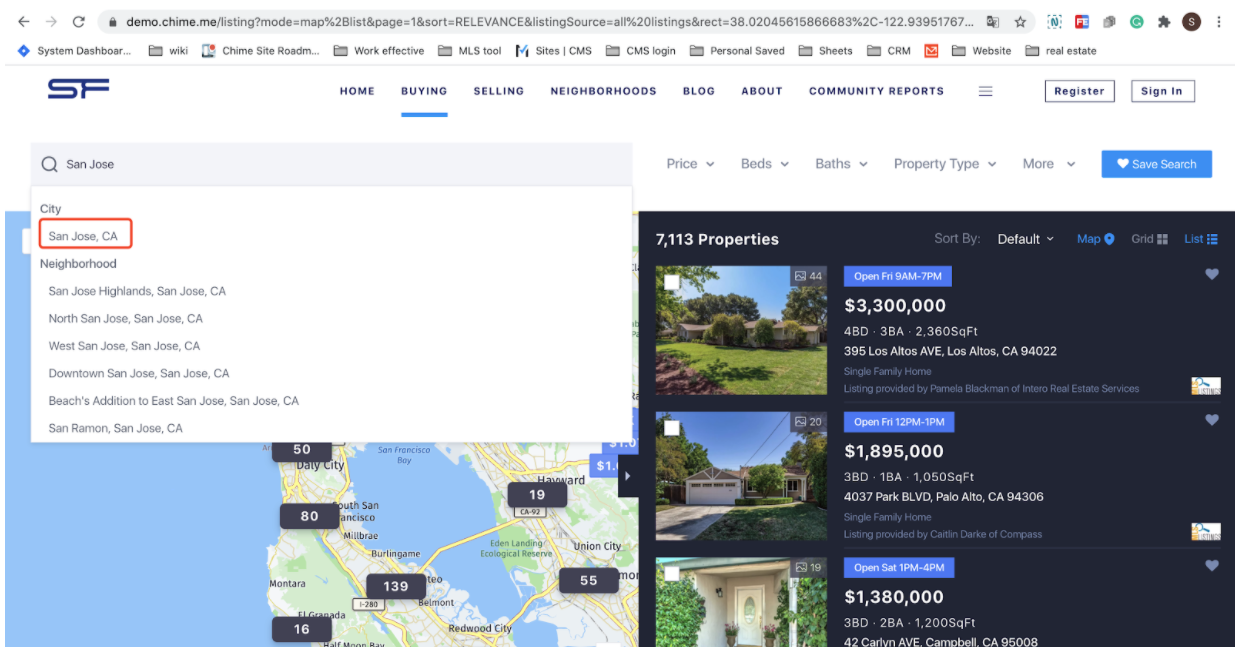The width and height of the screenshot is (1235, 647).
Task: Open the BUYING nav item
Action: (424, 91)
